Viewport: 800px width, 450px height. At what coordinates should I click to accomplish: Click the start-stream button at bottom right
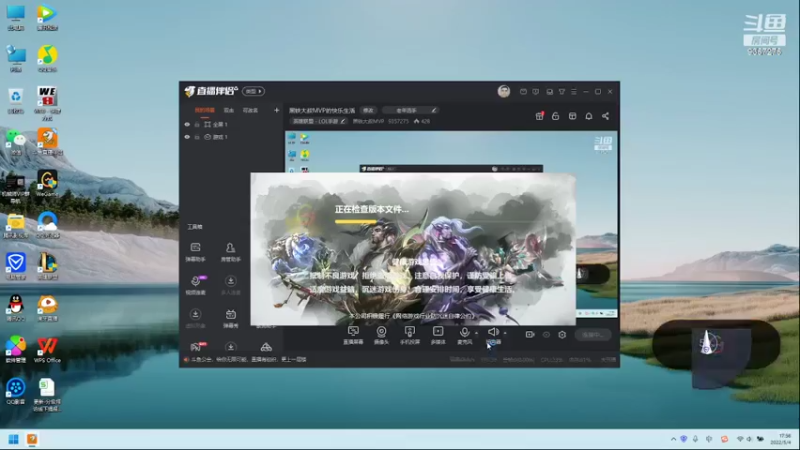(x=593, y=335)
